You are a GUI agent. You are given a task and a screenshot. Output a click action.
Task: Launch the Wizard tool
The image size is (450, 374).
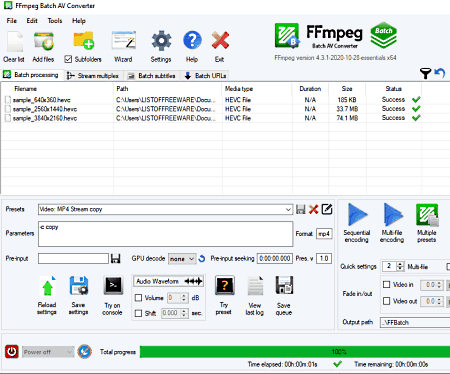(124, 41)
